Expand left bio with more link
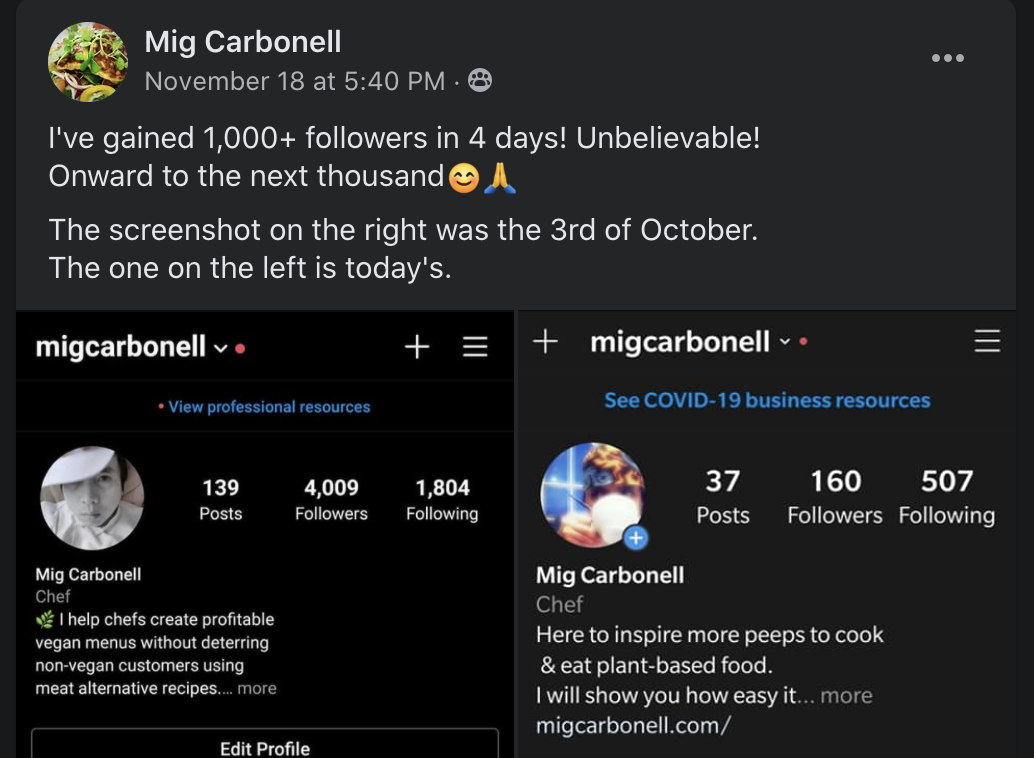1034x758 pixels. (257, 688)
